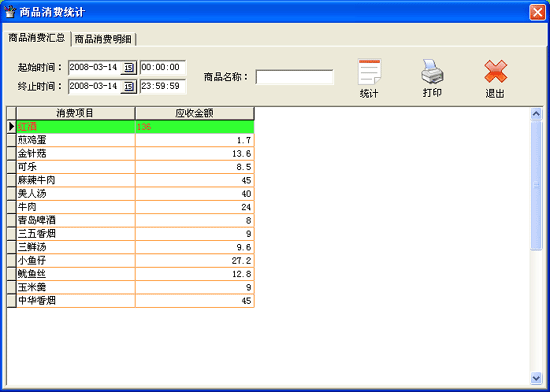550x392 pixels.
Task: Click the scrollbar up arrow
Action: point(536,114)
